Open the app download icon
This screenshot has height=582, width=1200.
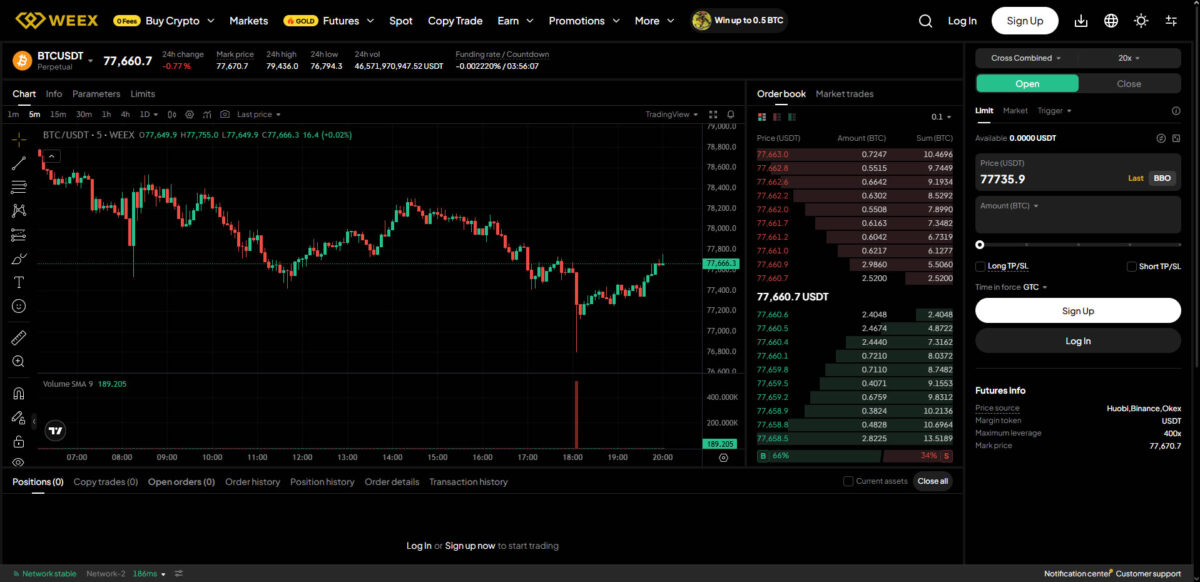[1081, 20]
